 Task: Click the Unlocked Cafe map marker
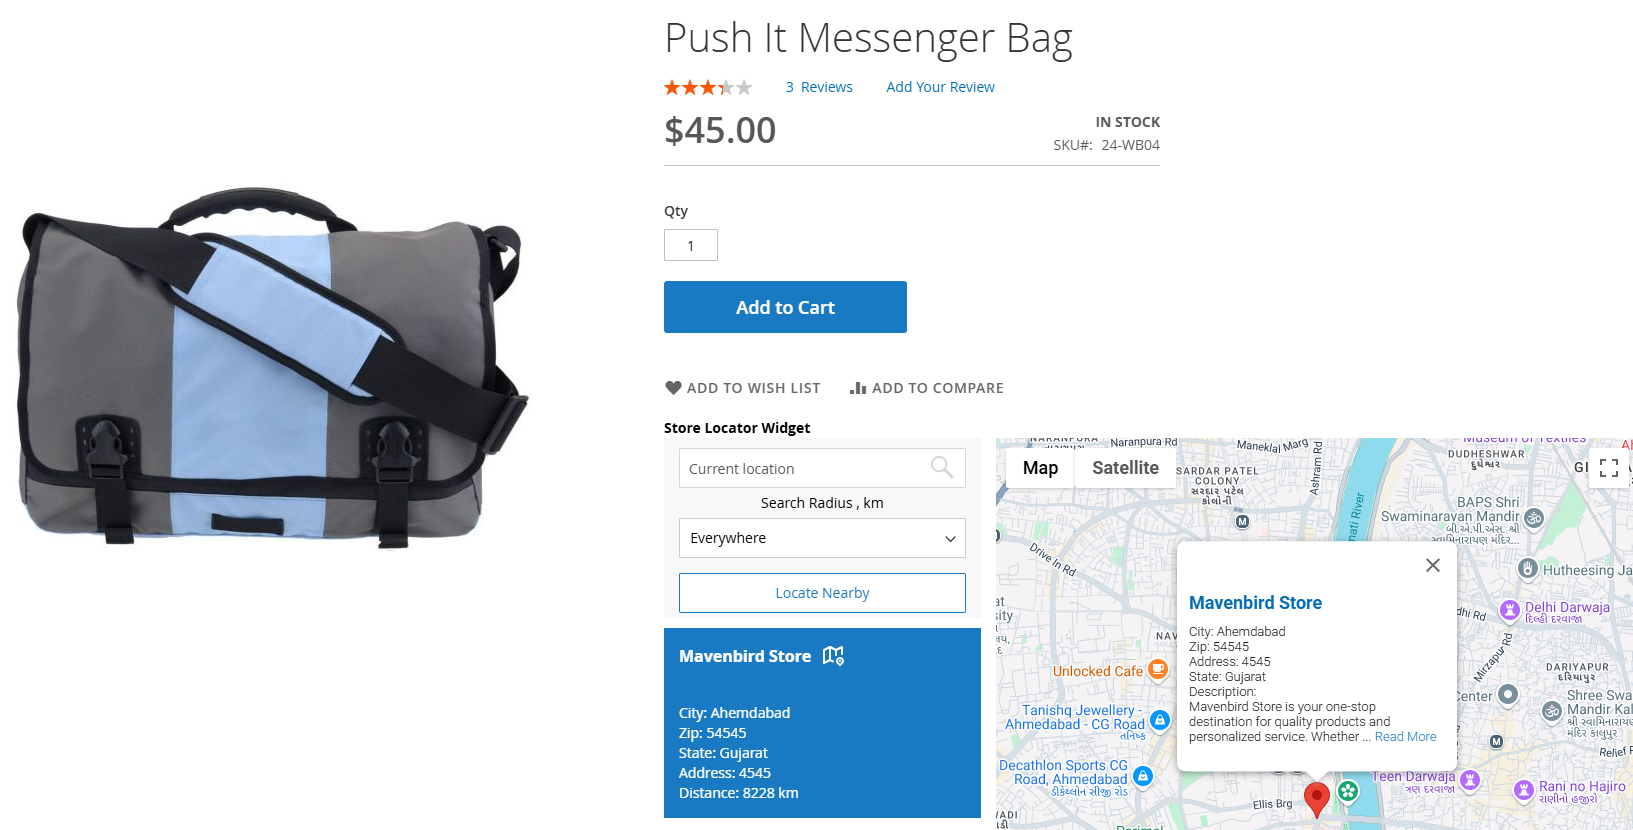[1158, 669]
